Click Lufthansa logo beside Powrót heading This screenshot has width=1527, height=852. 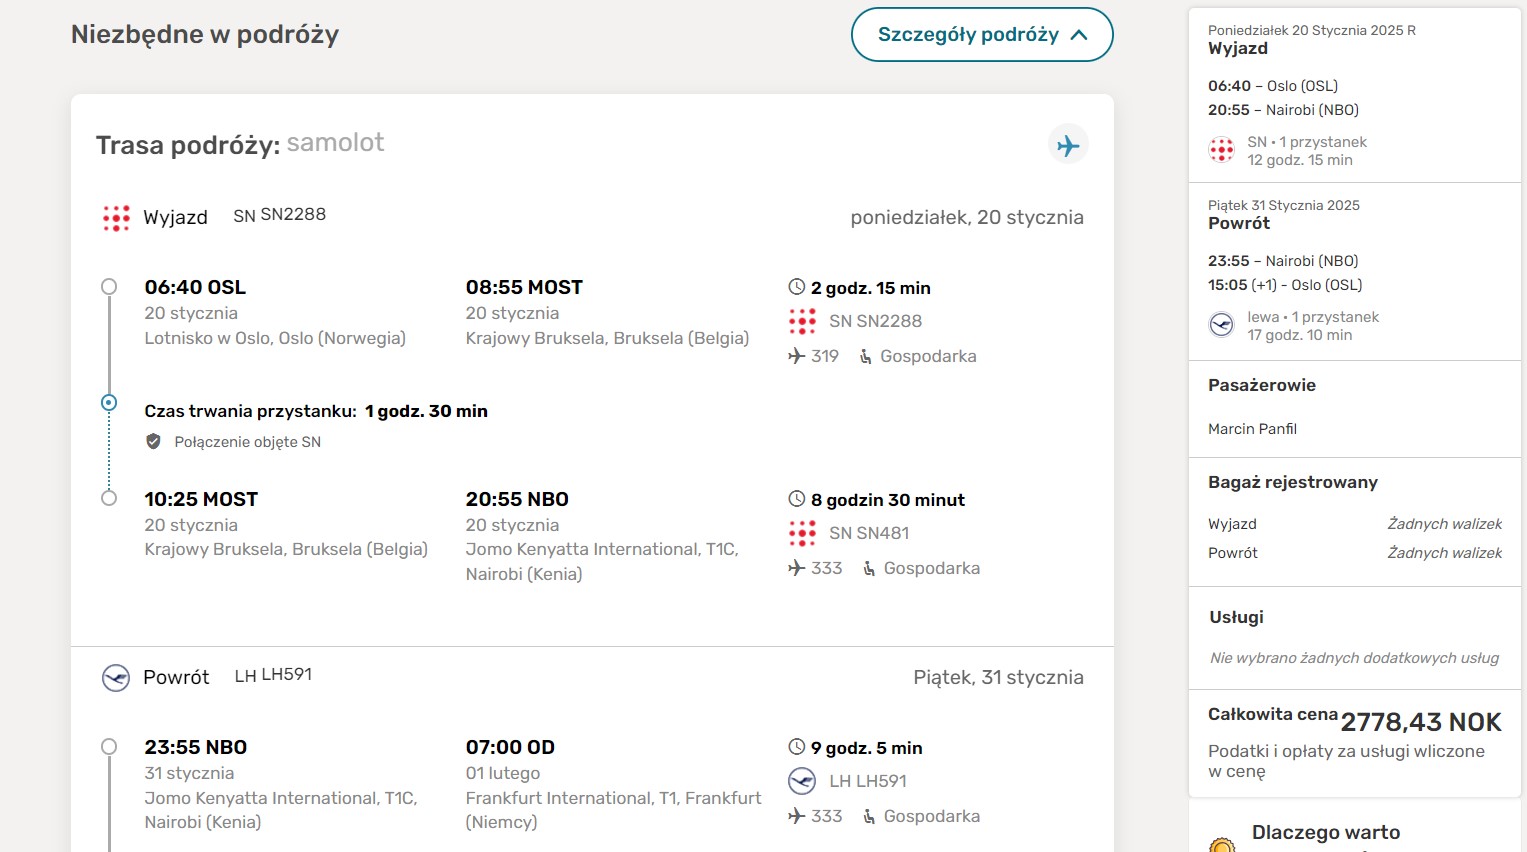[116, 678]
